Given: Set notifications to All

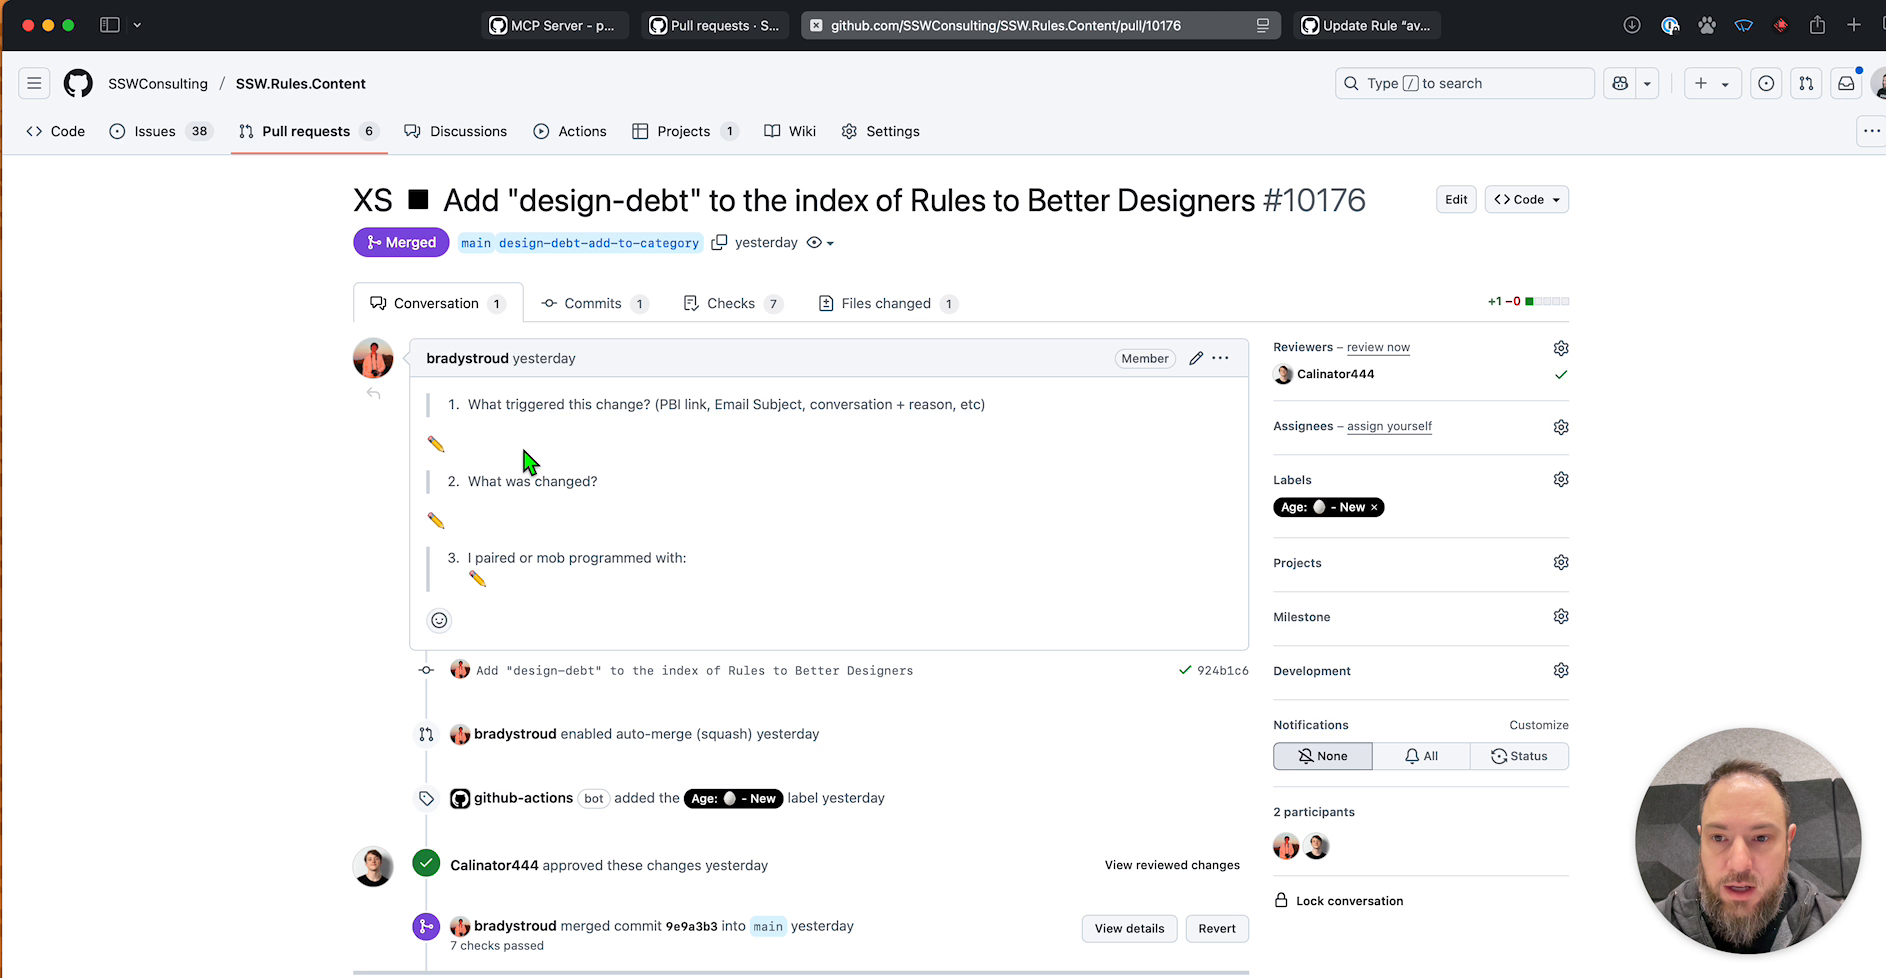Looking at the screenshot, I should point(1421,756).
